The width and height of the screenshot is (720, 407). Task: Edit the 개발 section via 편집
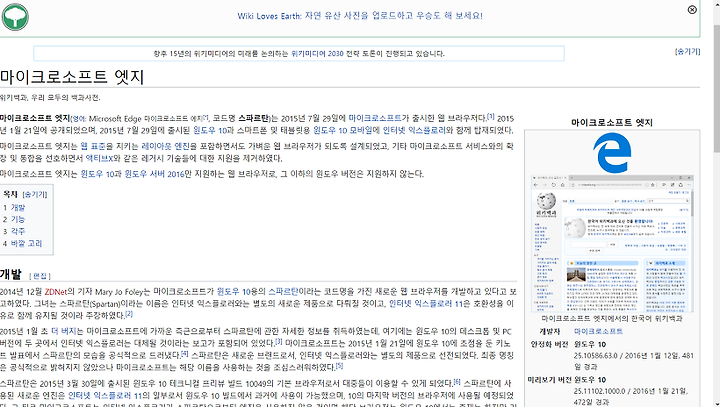pos(39,276)
